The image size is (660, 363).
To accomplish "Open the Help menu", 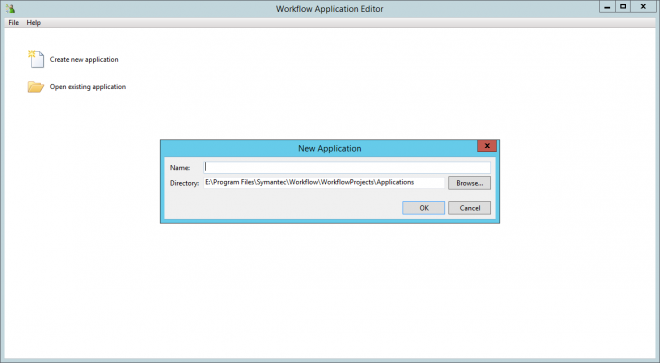I will (34, 23).
